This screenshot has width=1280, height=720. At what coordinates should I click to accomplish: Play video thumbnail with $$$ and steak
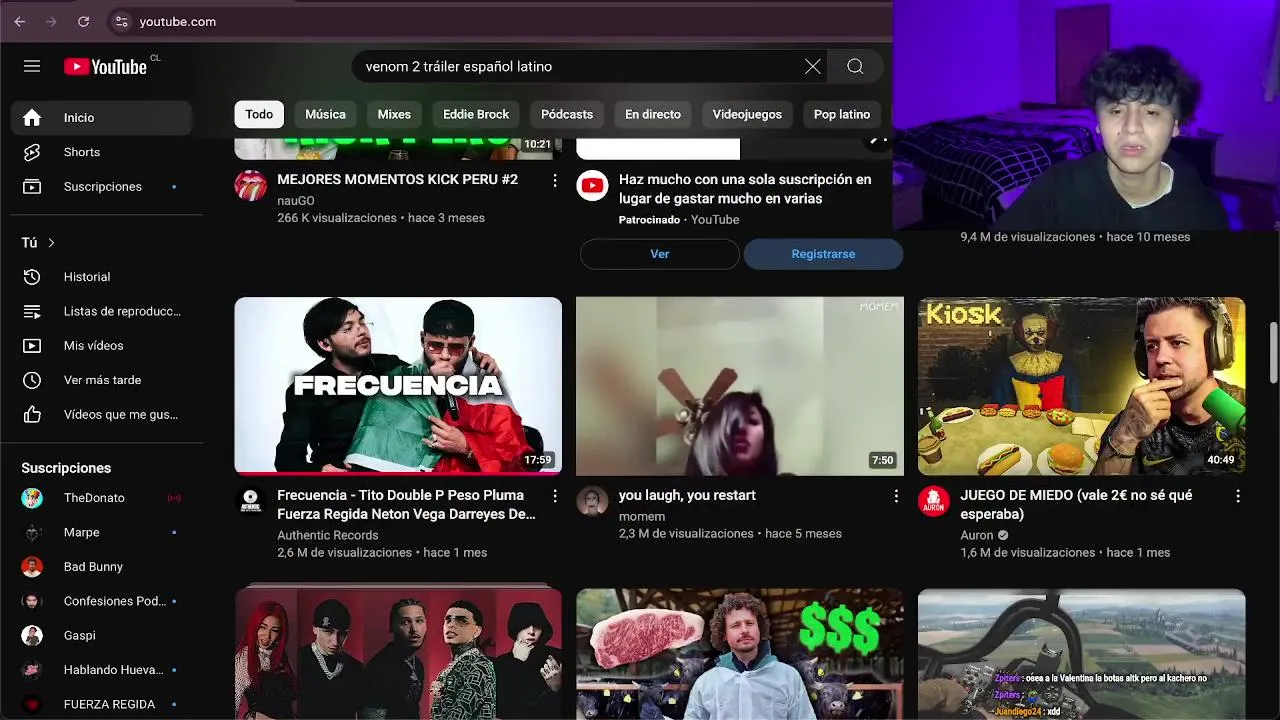coord(740,654)
